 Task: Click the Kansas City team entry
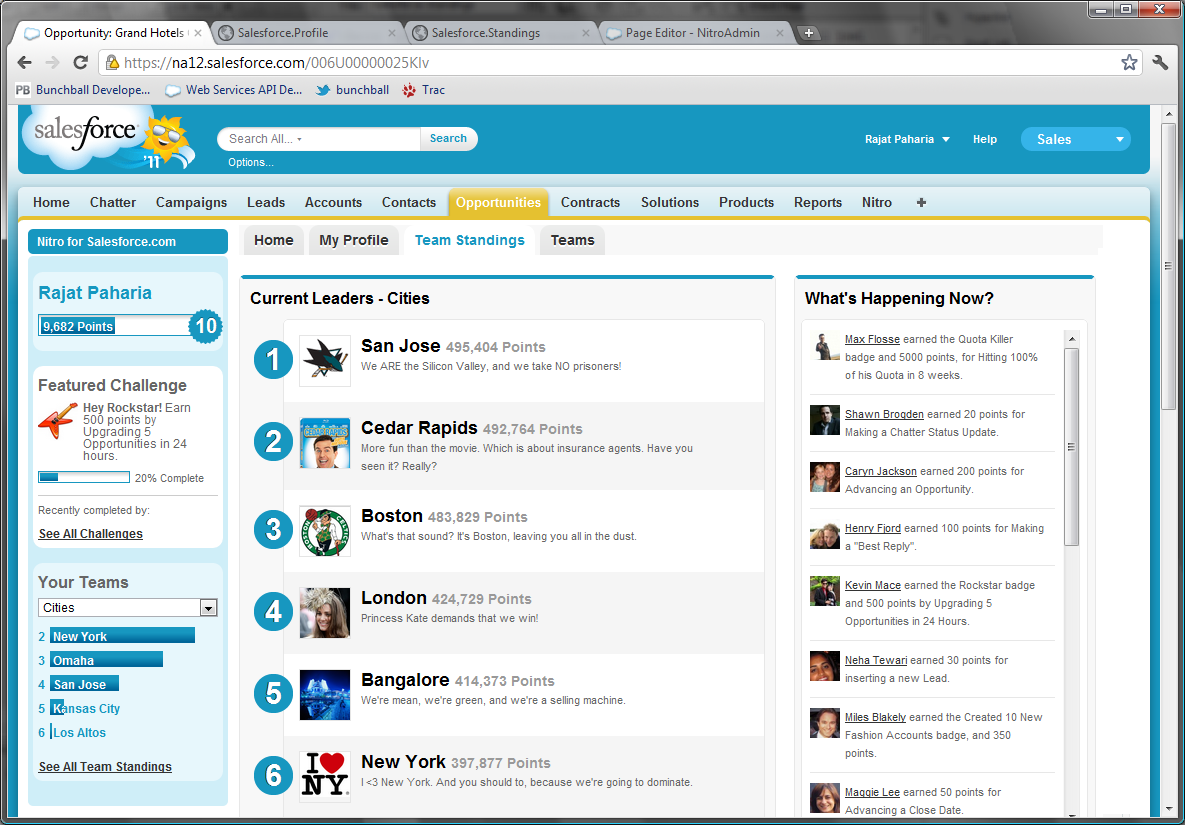(85, 709)
